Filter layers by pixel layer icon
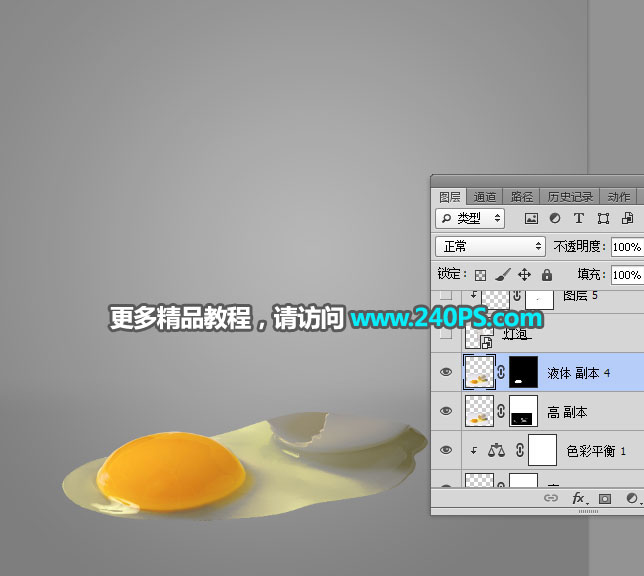 coord(531,219)
